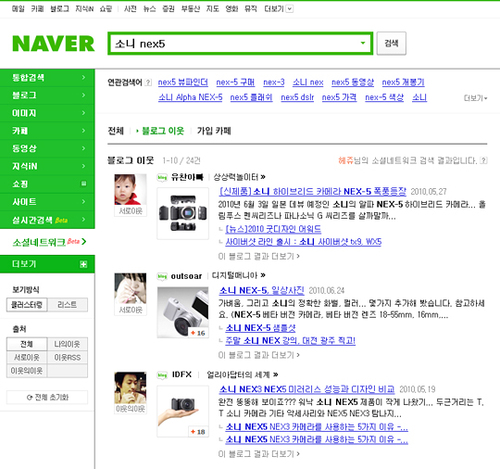This screenshot has height=469, width=500.
Task: Select 서로이웃 source filter
Action: [x=27, y=357]
